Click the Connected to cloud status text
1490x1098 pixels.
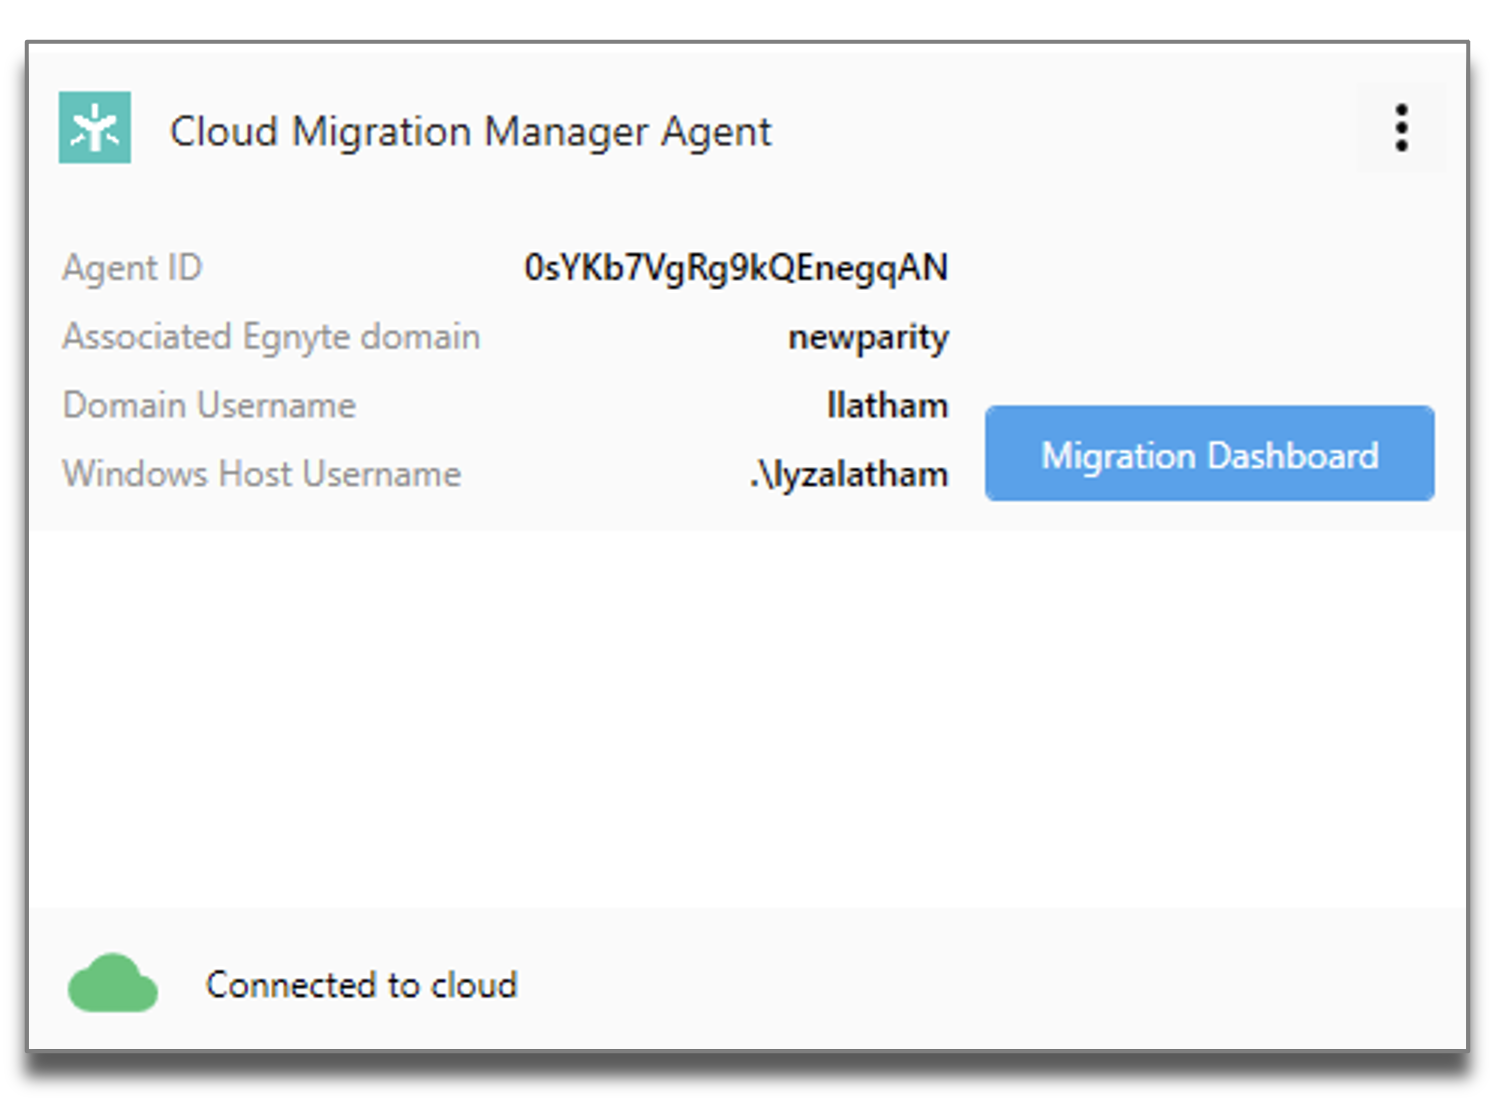(362, 985)
